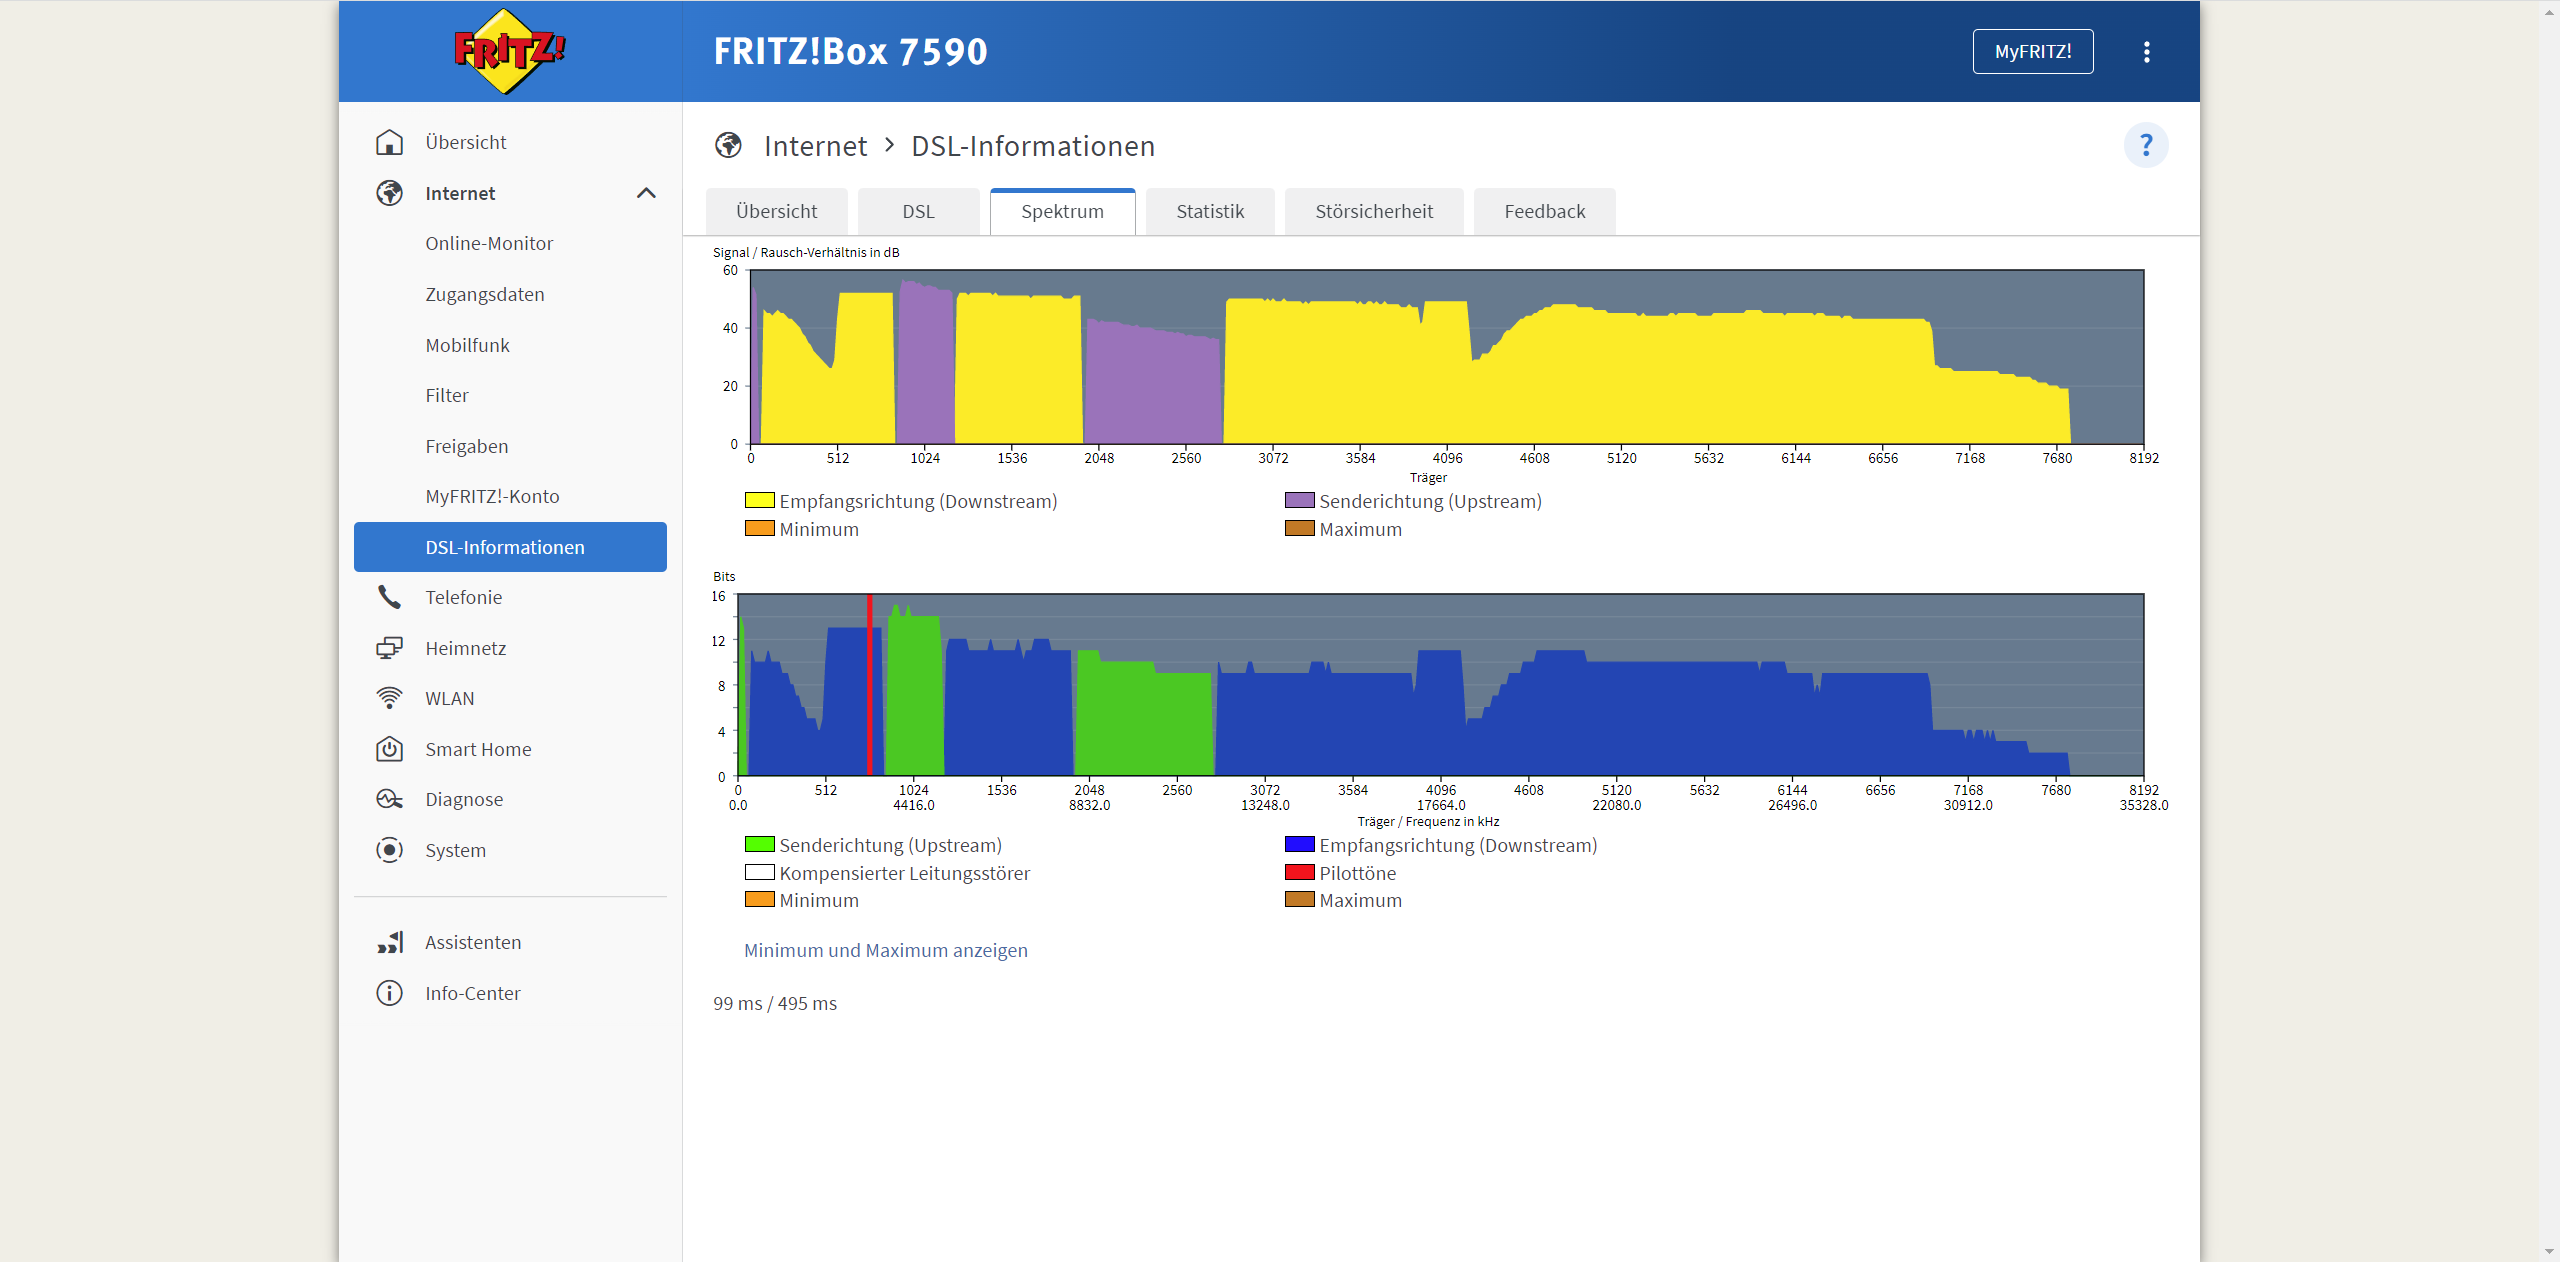Click blue Empfangsrichtung (Downstream) swatch

tap(1299, 844)
